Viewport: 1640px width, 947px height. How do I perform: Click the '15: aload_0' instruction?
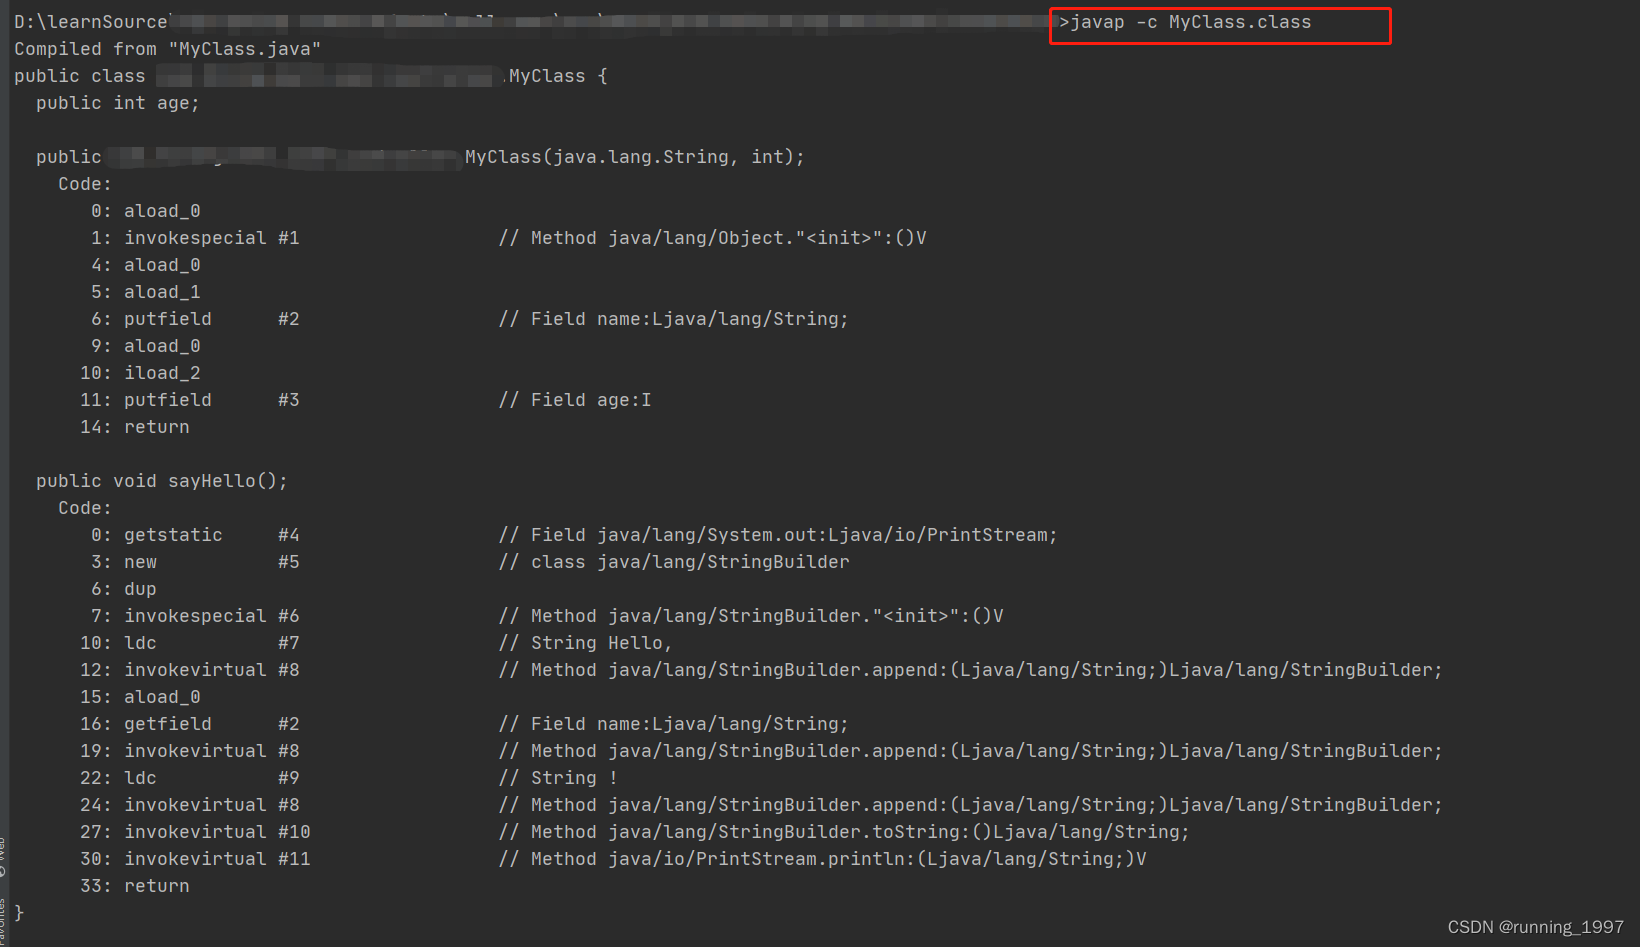pyautogui.click(x=140, y=697)
